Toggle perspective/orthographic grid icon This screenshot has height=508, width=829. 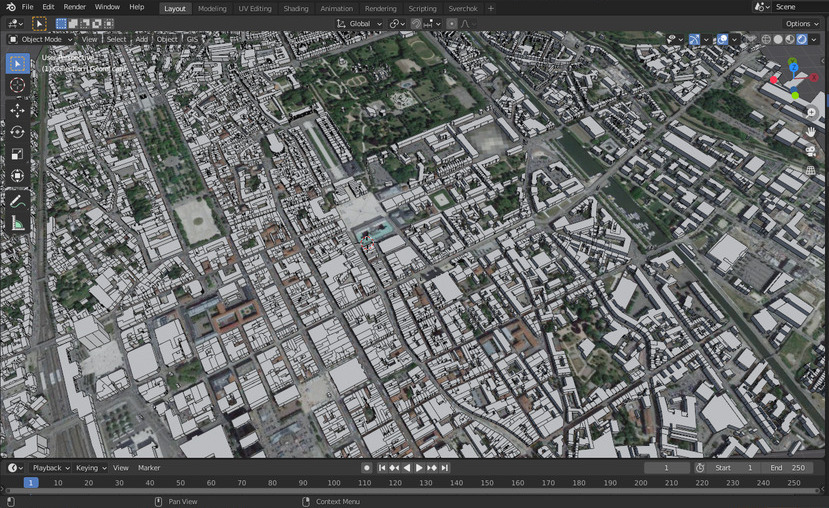coord(811,171)
